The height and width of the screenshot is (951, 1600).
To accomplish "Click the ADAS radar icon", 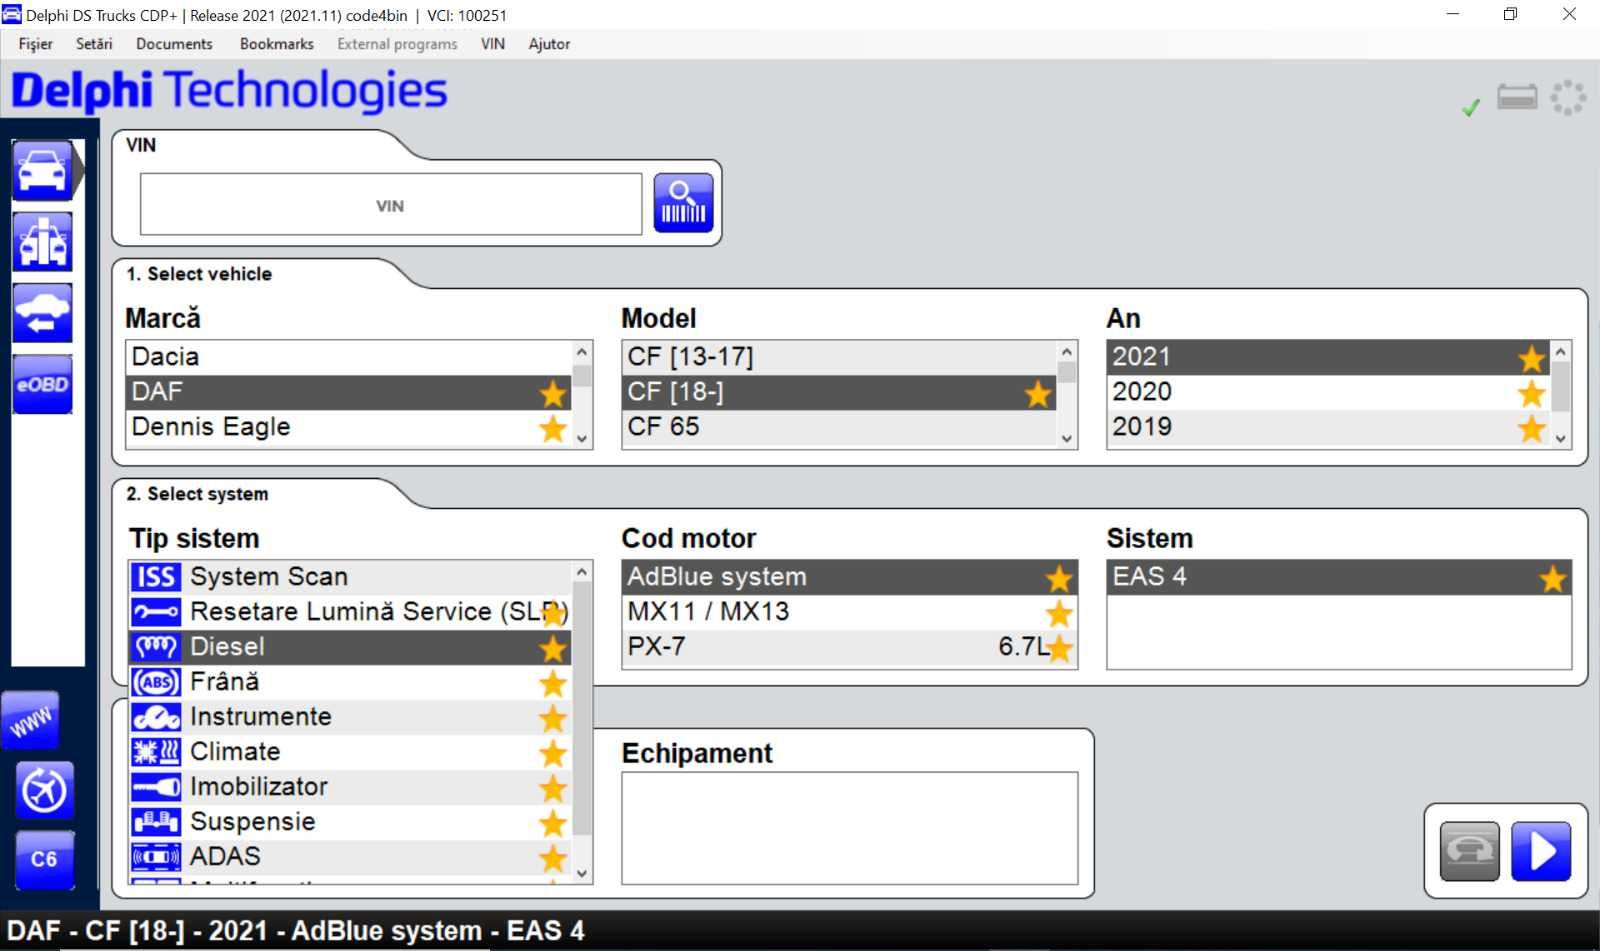I will (x=156, y=857).
